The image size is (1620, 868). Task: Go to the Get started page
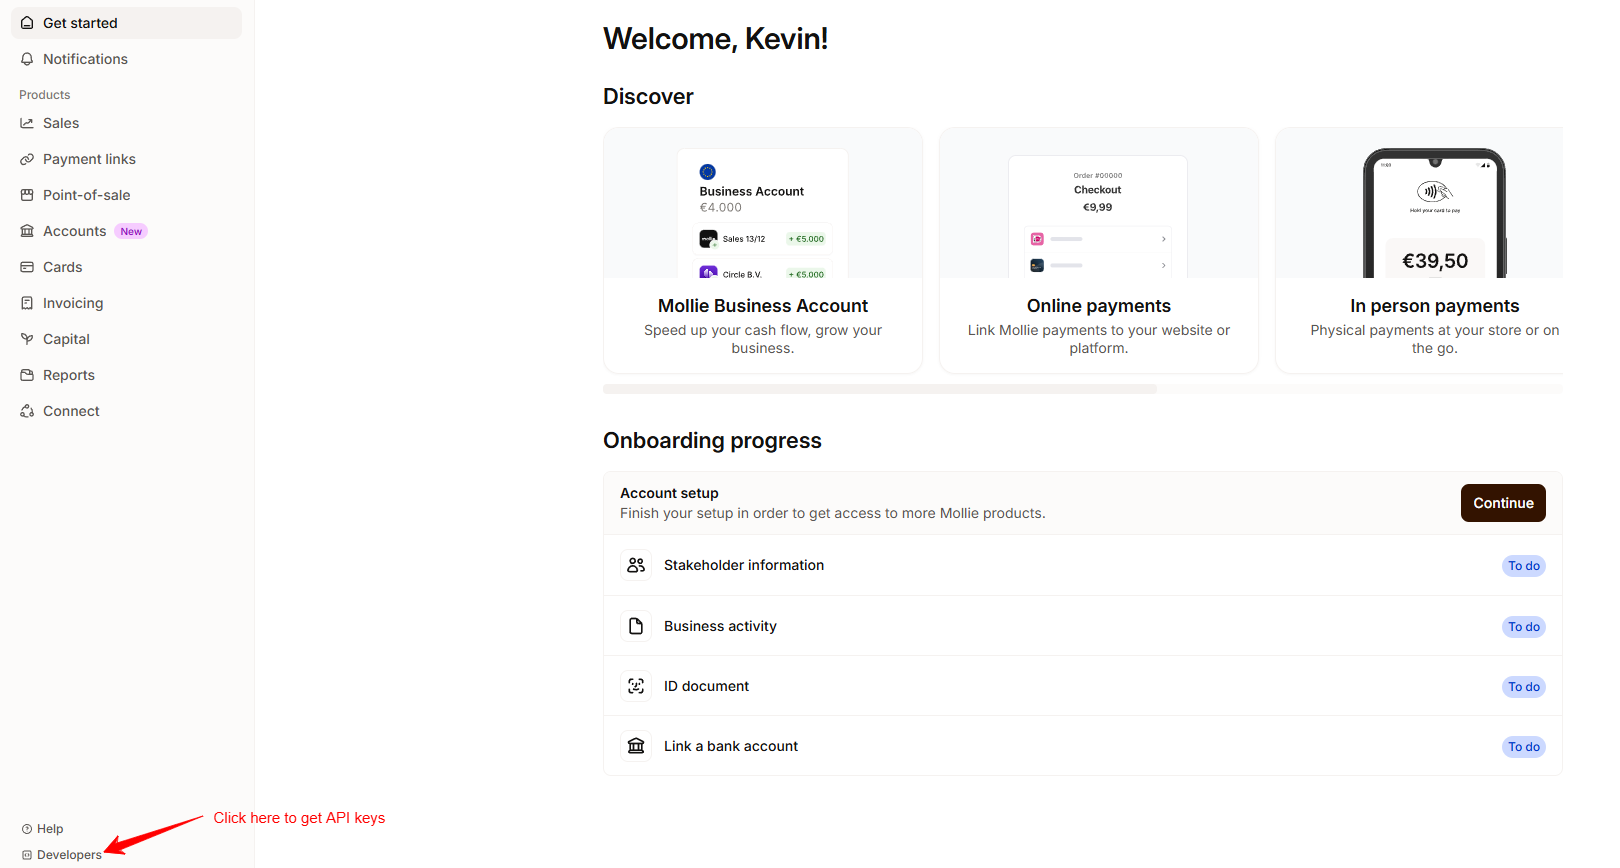click(x=80, y=23)
